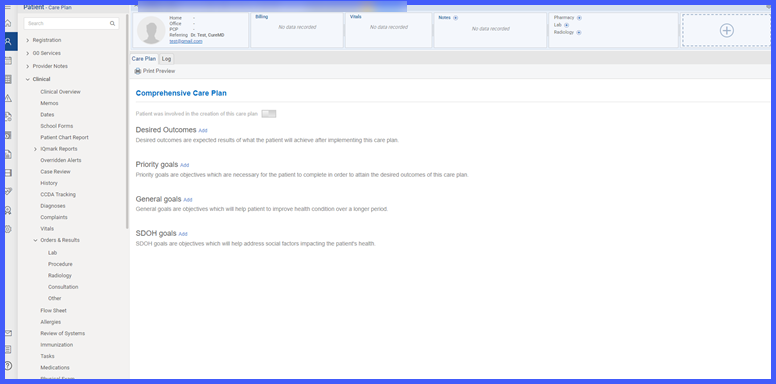Add a General goal

[x=188, y=200]
